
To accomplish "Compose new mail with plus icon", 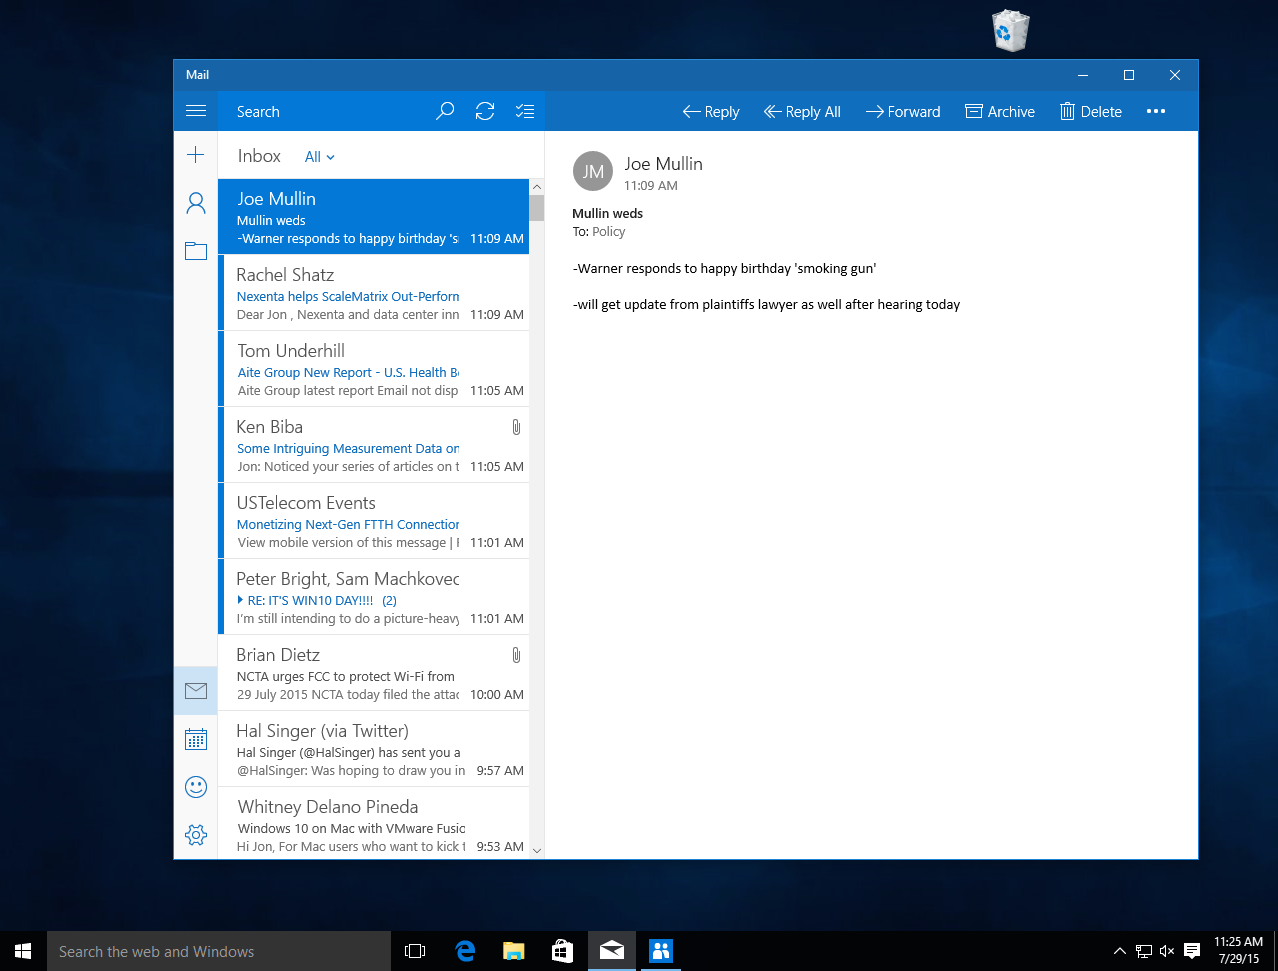I will point(196,154).
